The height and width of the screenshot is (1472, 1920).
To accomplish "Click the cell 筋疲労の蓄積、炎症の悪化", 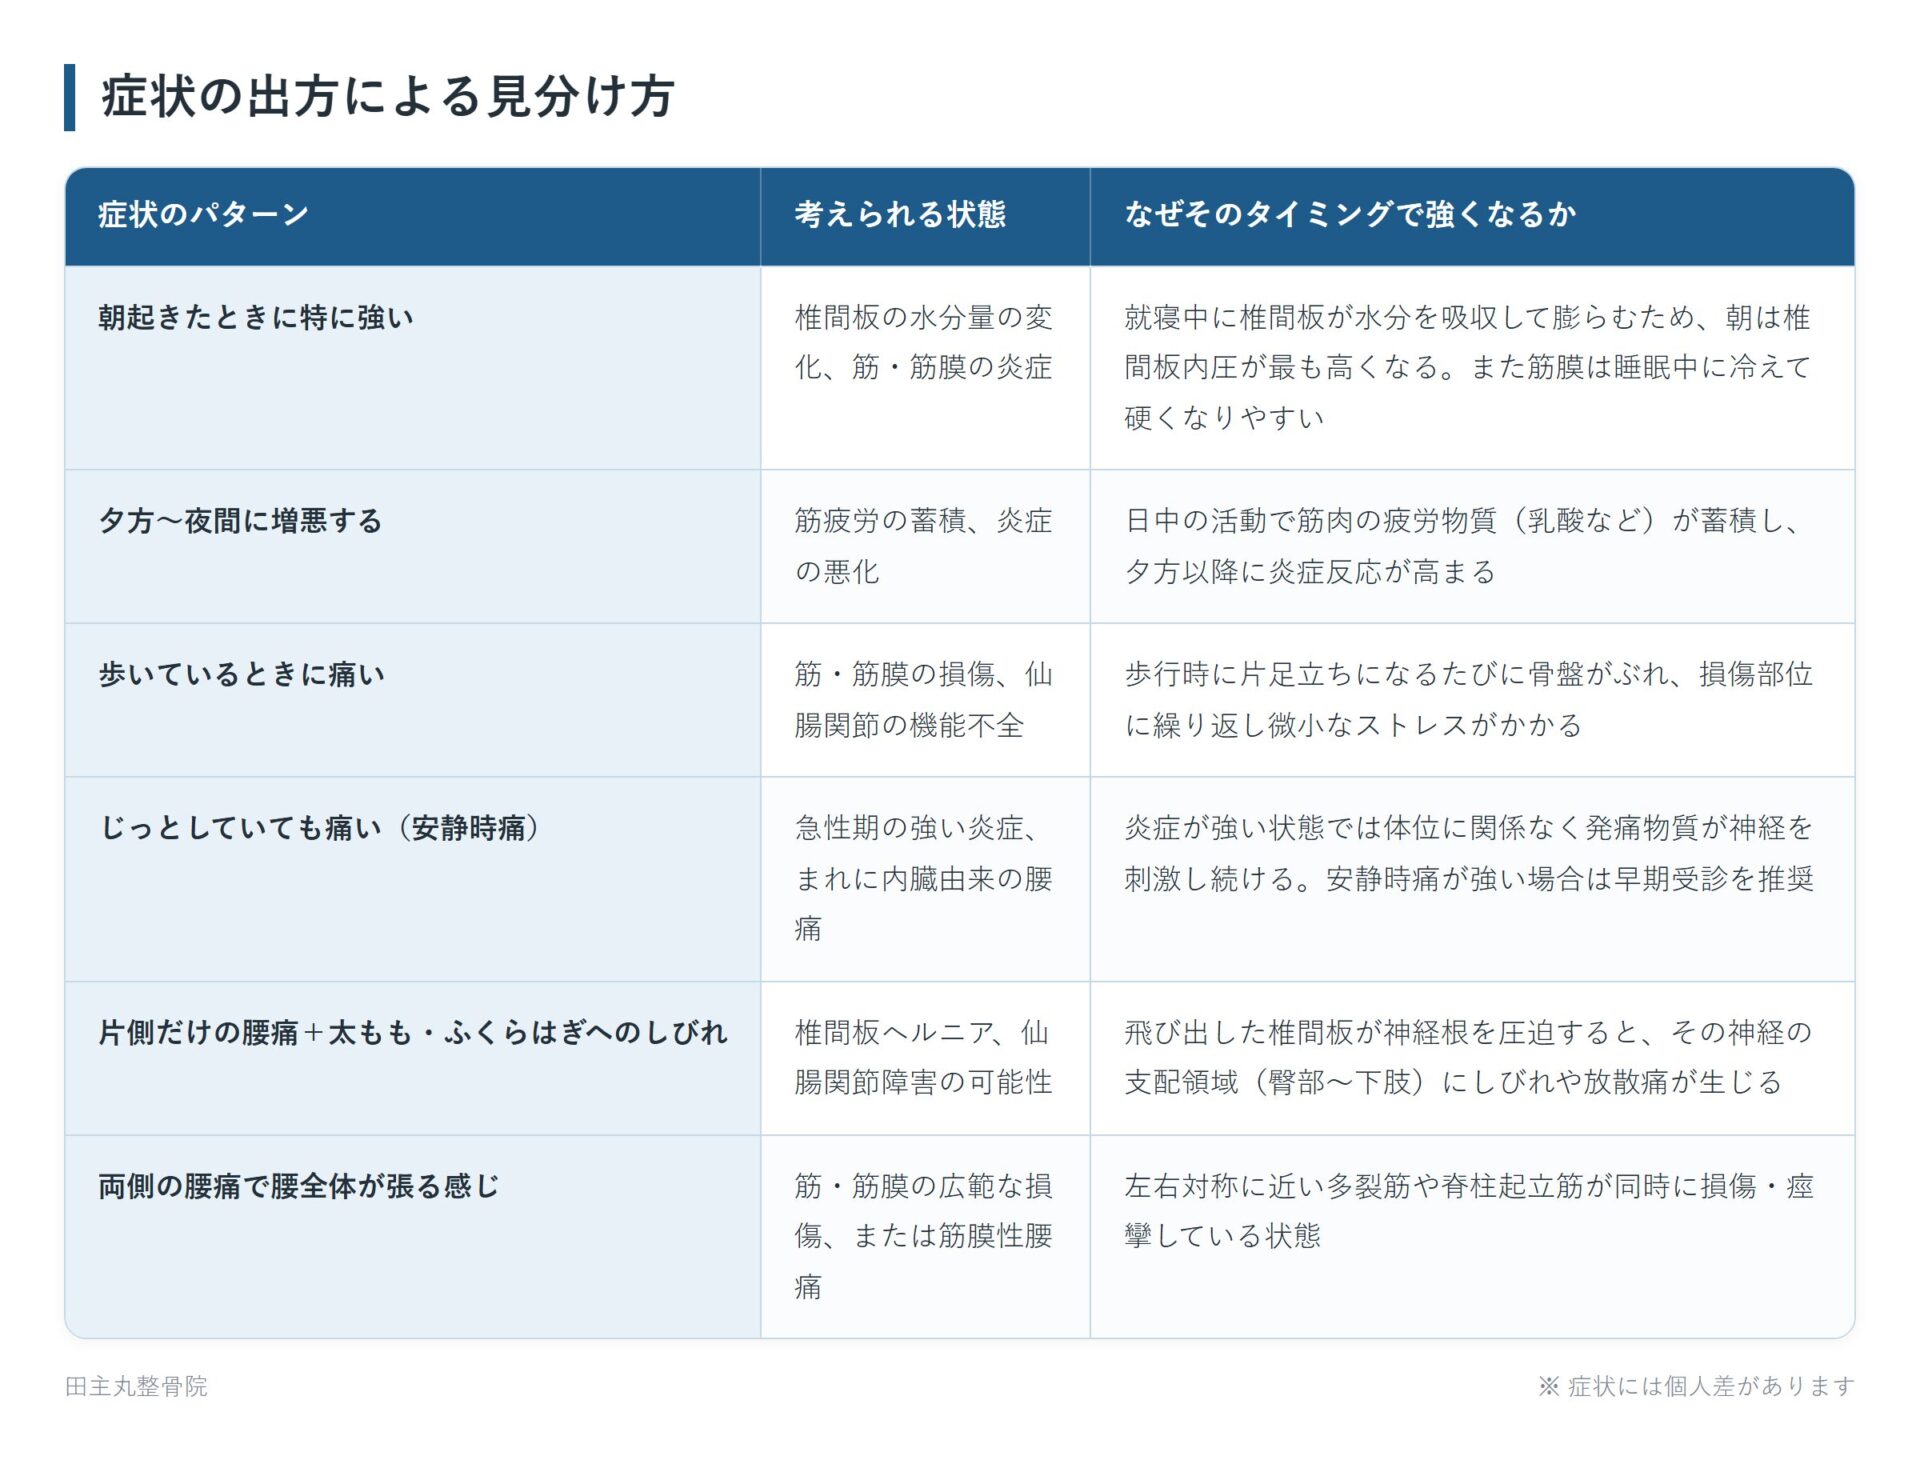I will tap(924, 546).
